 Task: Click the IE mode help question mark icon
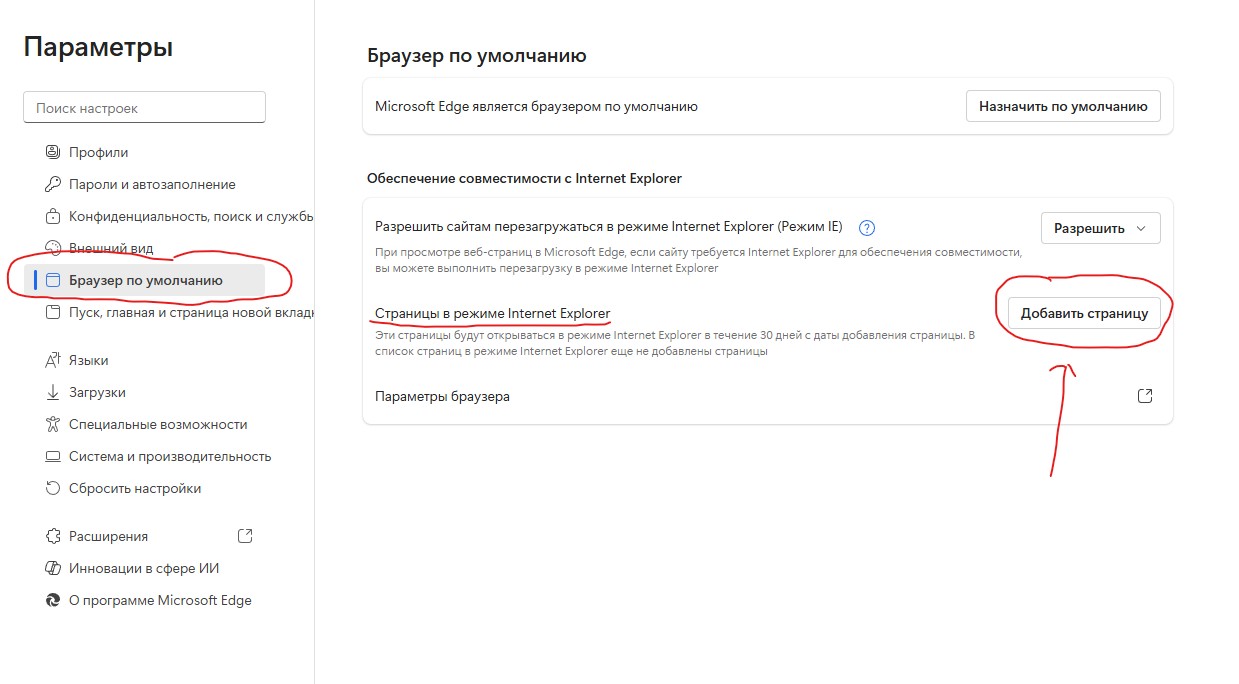(867, 227)
